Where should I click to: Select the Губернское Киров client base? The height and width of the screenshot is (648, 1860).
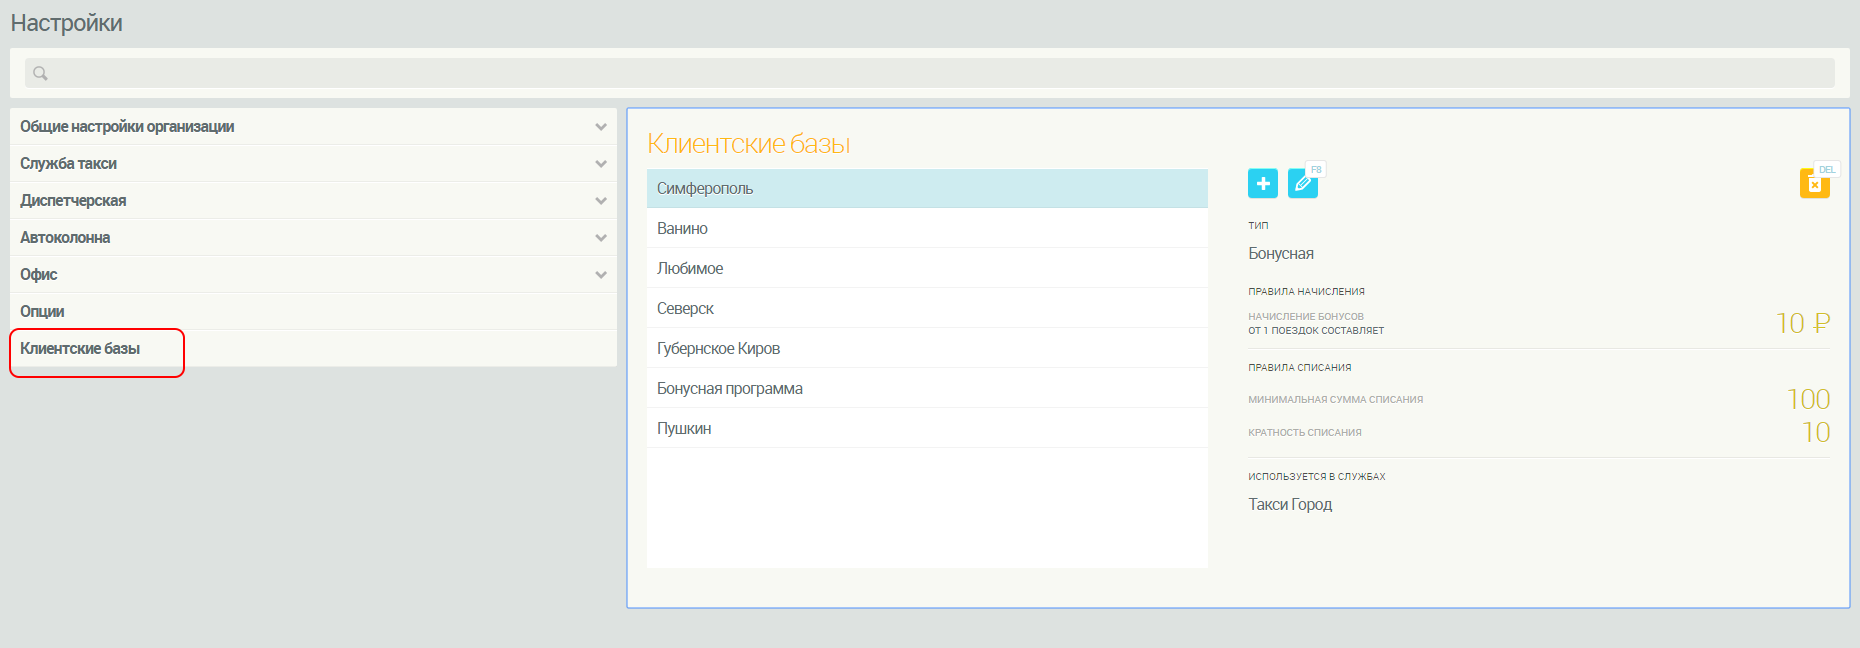pyautogui.click(x=718, y=349)
